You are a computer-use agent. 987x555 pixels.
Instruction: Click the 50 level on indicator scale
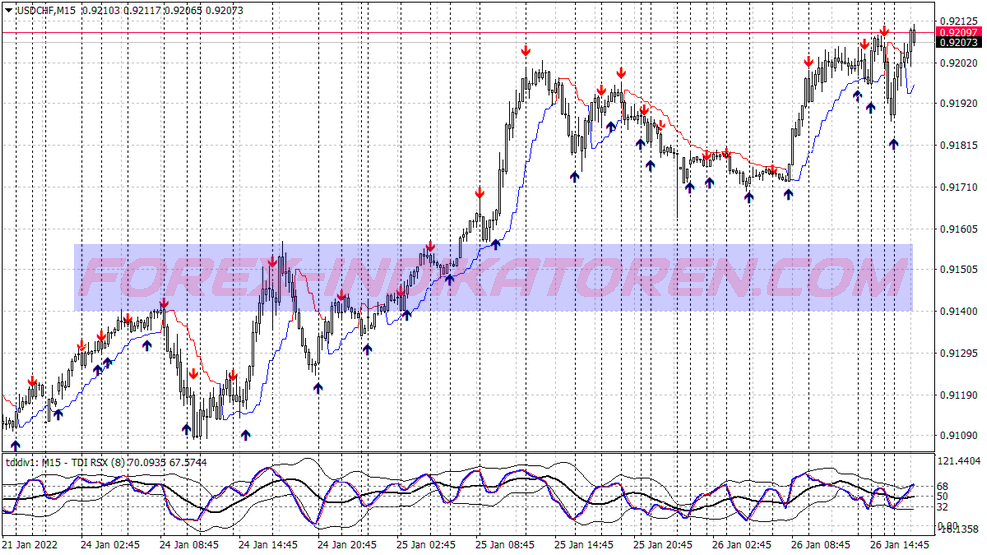[x=943, y=496]
